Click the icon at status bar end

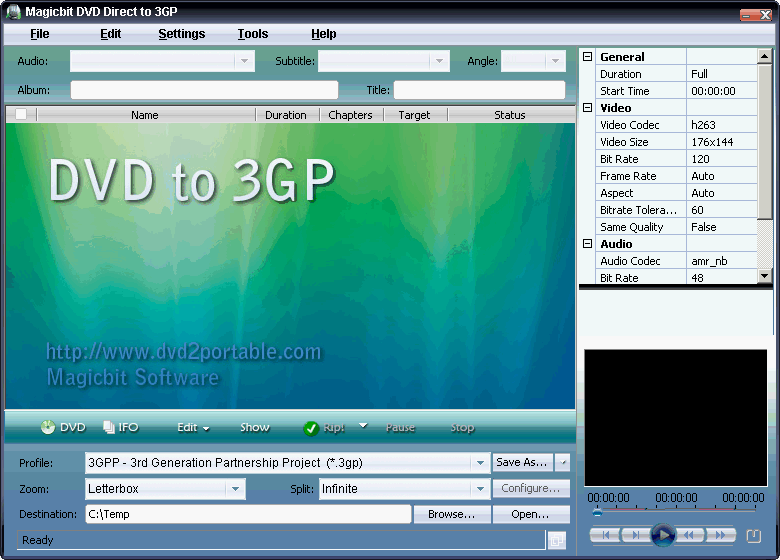(x=557, y=540)
